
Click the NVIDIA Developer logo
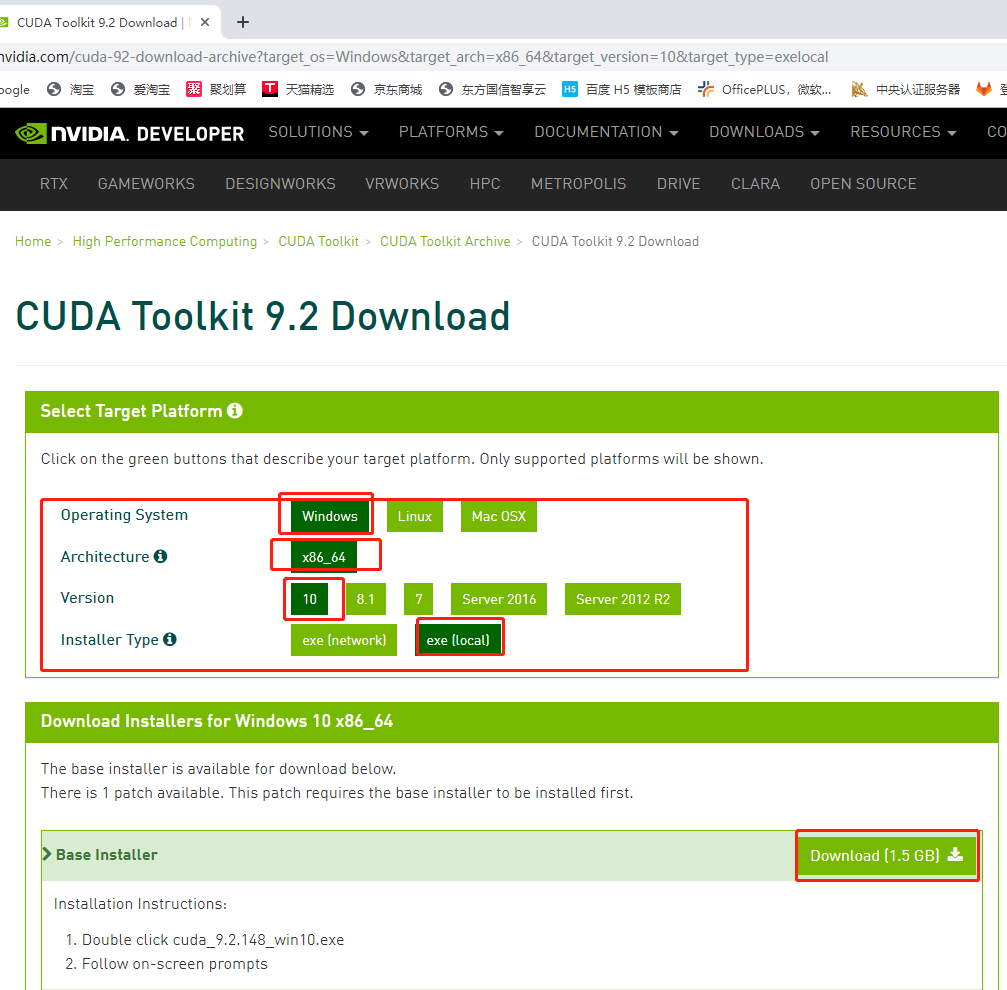pyautogui.click(x=129, y=134)
